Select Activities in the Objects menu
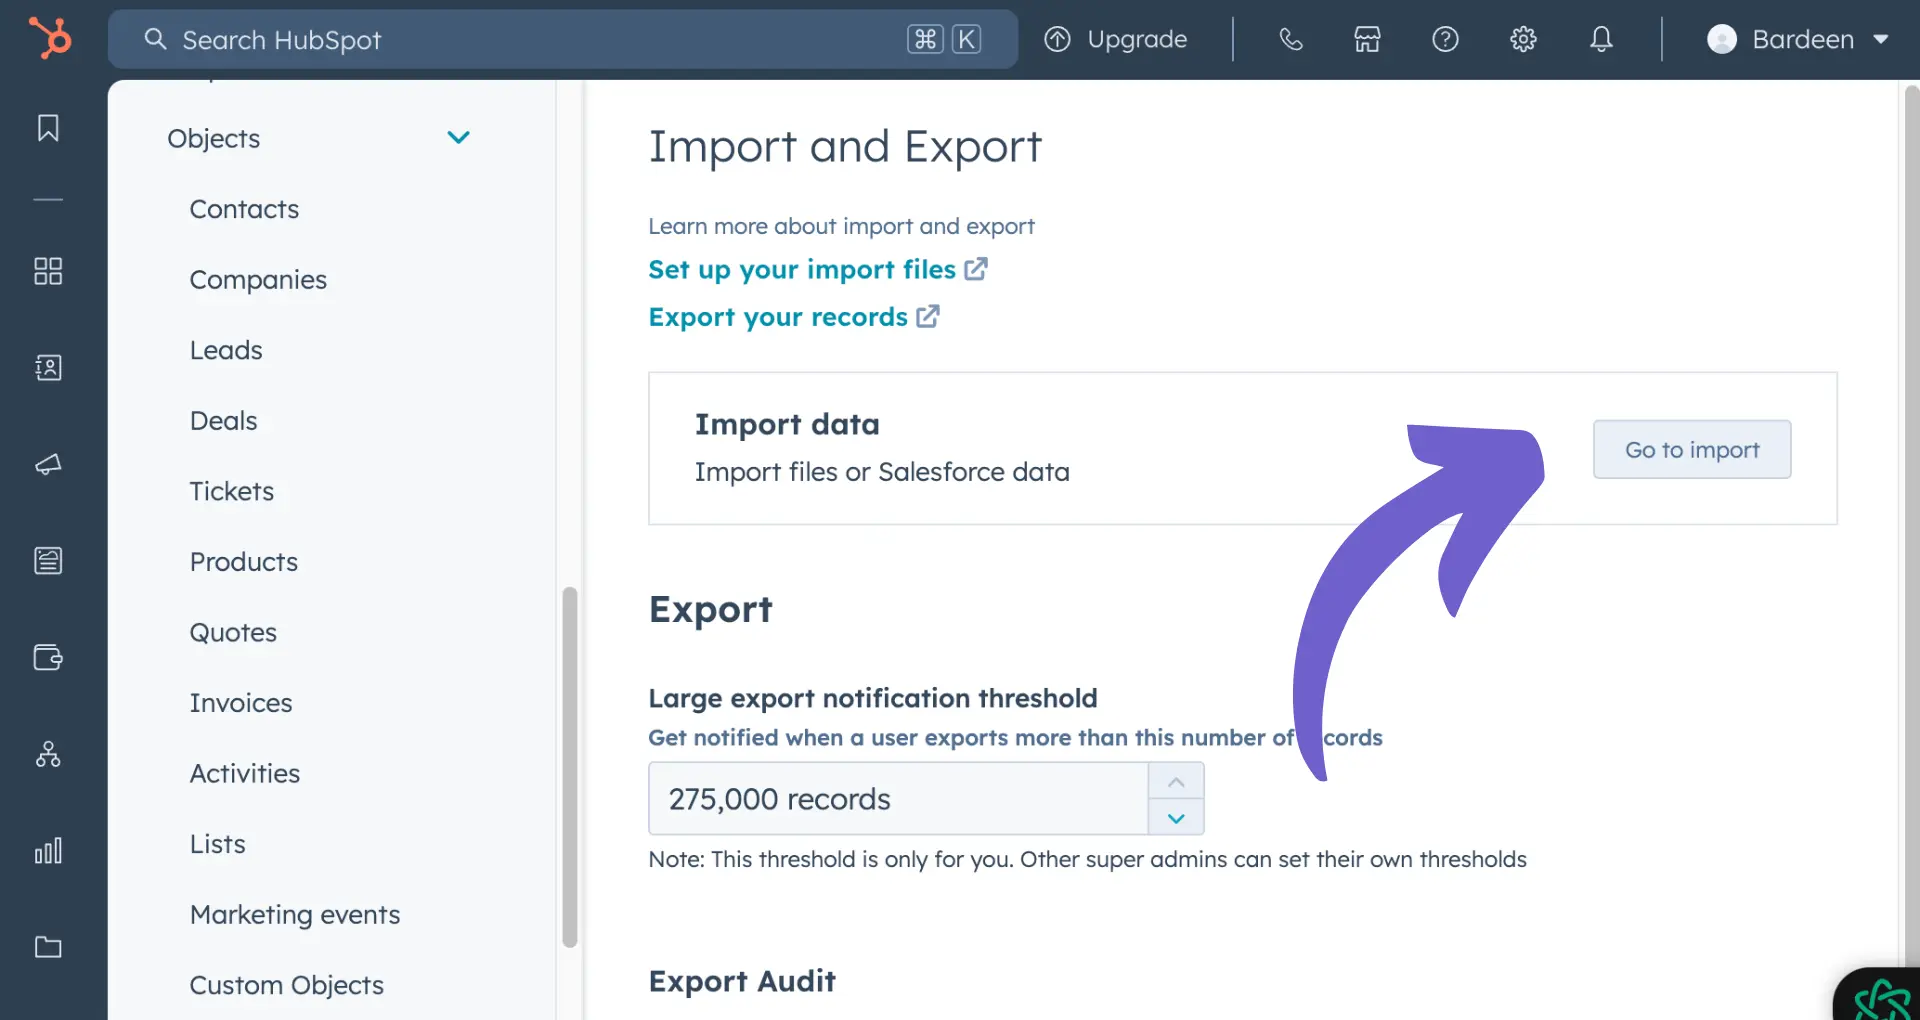This screenshot has width=1920, height=1020. click(244, 774)
